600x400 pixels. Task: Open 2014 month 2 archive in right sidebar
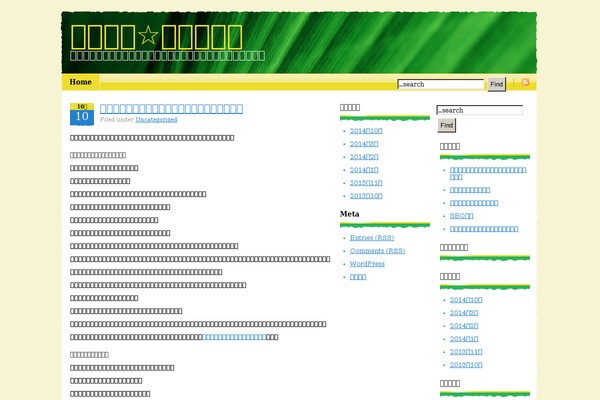click(x=464, y=326)
